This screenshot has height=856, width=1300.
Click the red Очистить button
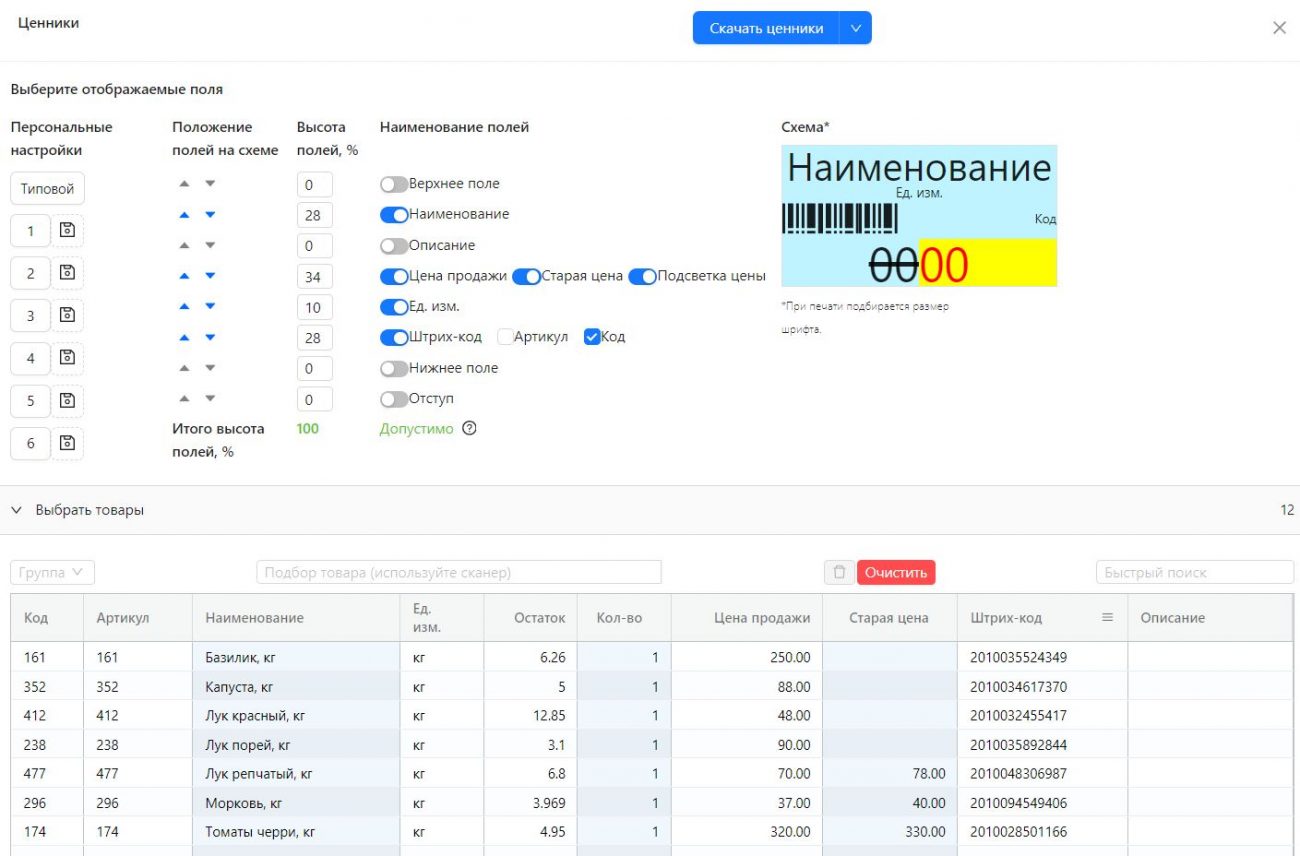pos(896,573)
